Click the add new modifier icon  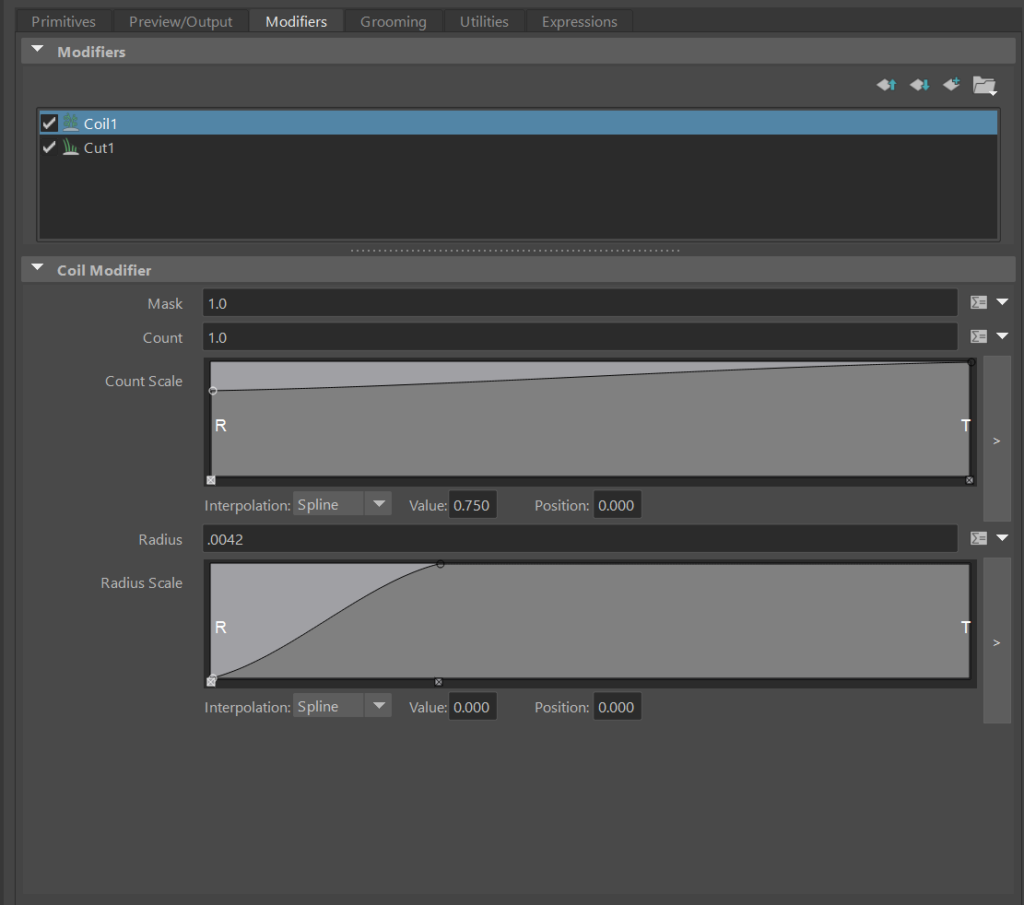tap(951, 85)
